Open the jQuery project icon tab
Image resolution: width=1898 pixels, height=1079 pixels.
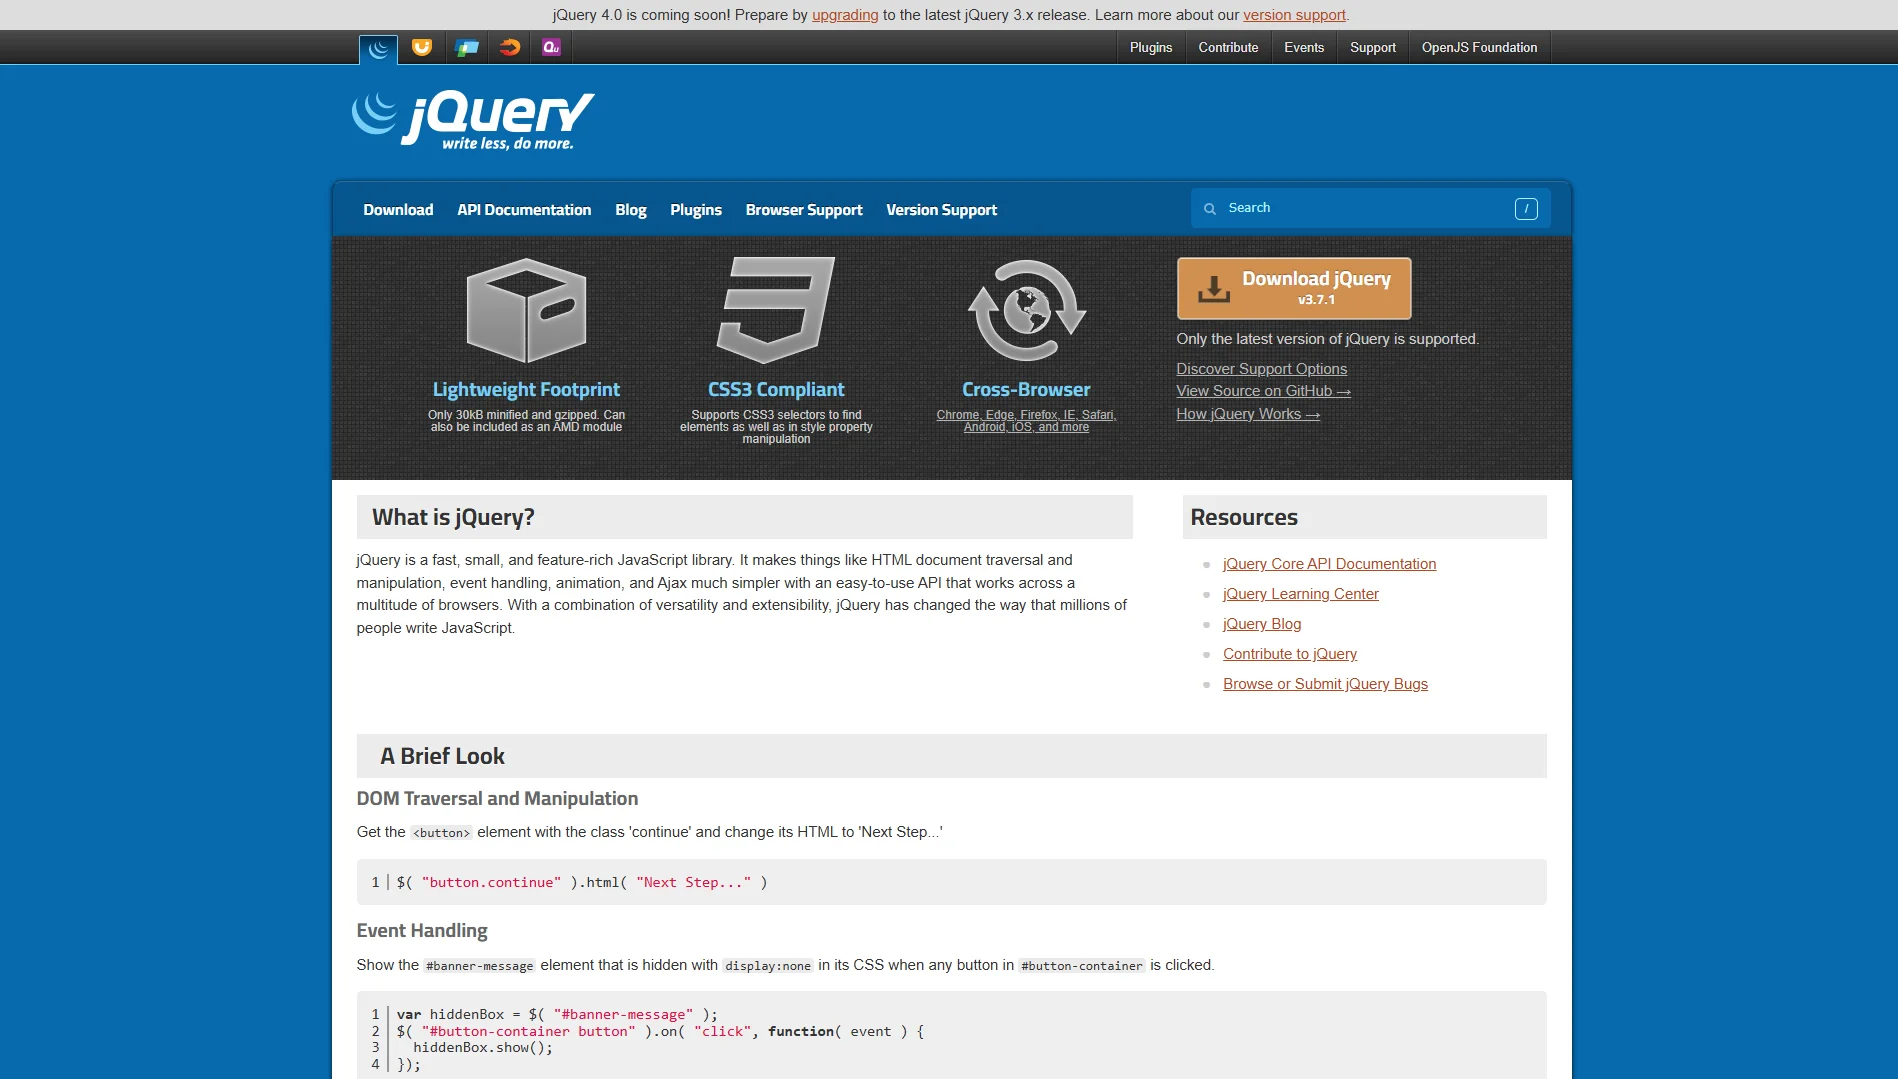(x=378, y=48)
